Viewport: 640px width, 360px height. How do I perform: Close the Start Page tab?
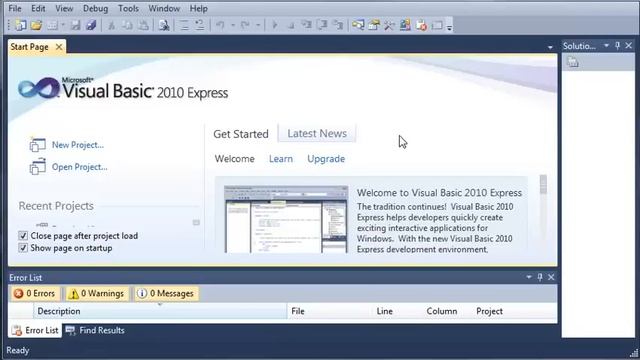click(x=59, y=47)
